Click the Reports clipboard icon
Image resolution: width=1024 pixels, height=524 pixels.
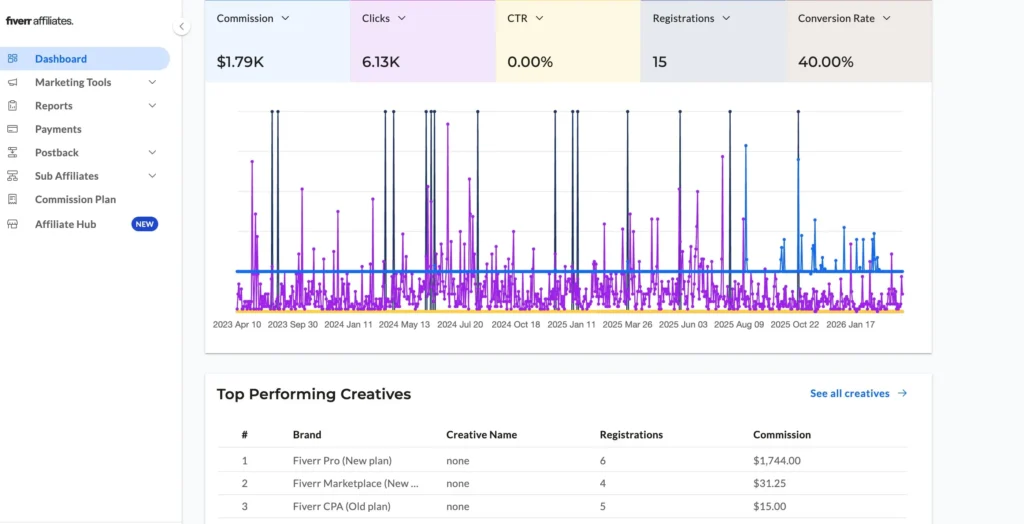(x=12, y=106)
